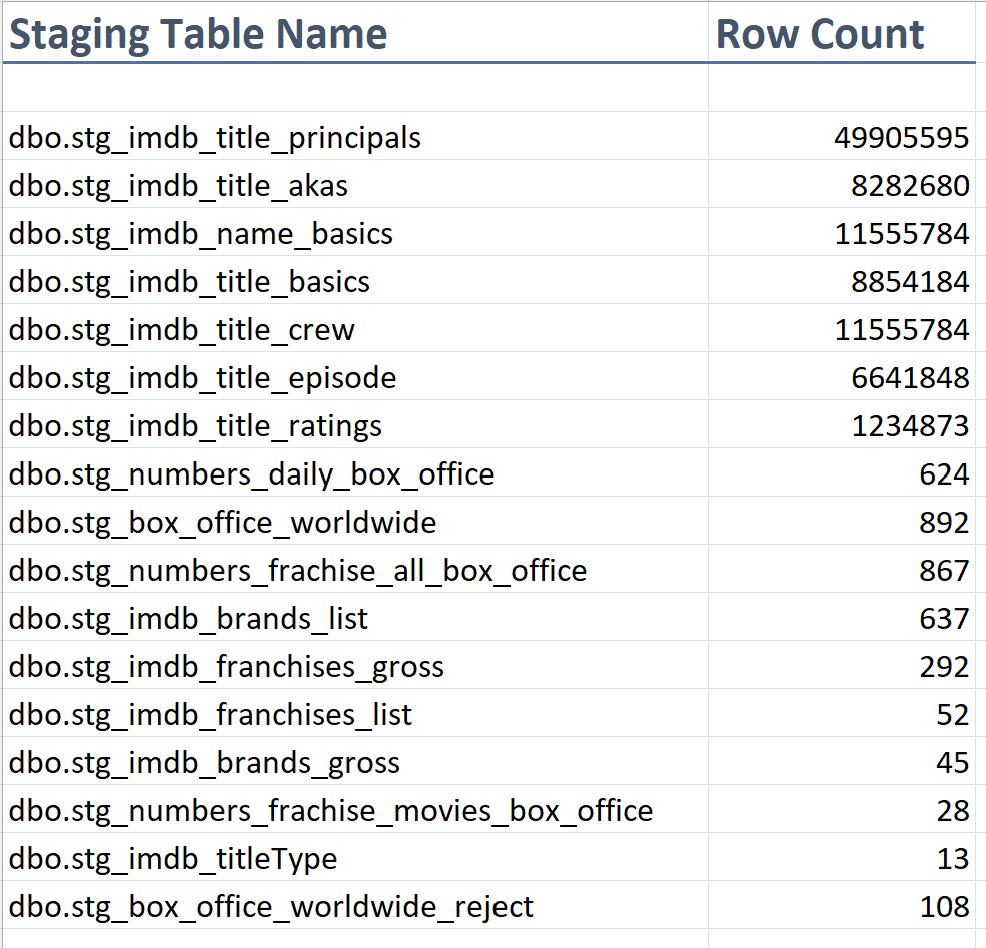Click the cell dbo.stg_imdb_brands_gross
The width and height of the screenshot is (986, 948).
click(355, 761)
